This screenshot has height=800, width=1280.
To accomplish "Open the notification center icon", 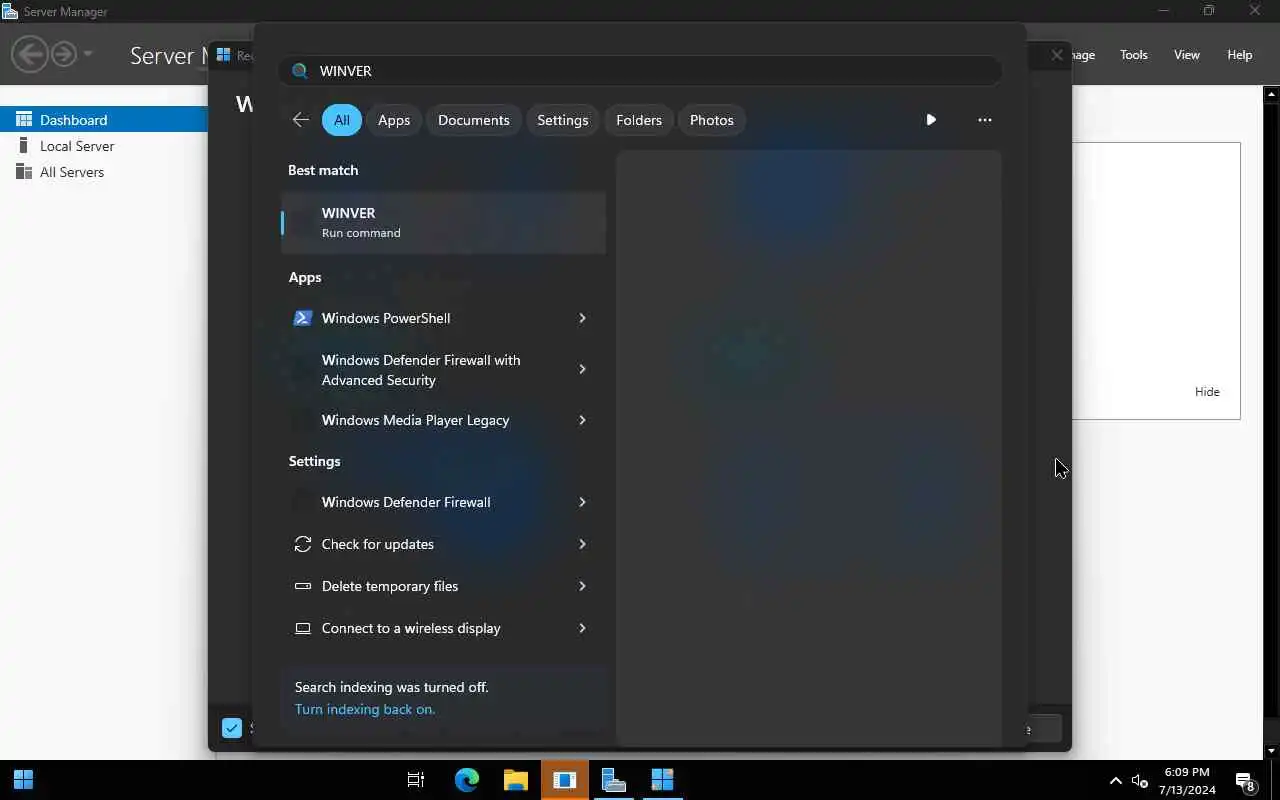I will pos(1246,781).
